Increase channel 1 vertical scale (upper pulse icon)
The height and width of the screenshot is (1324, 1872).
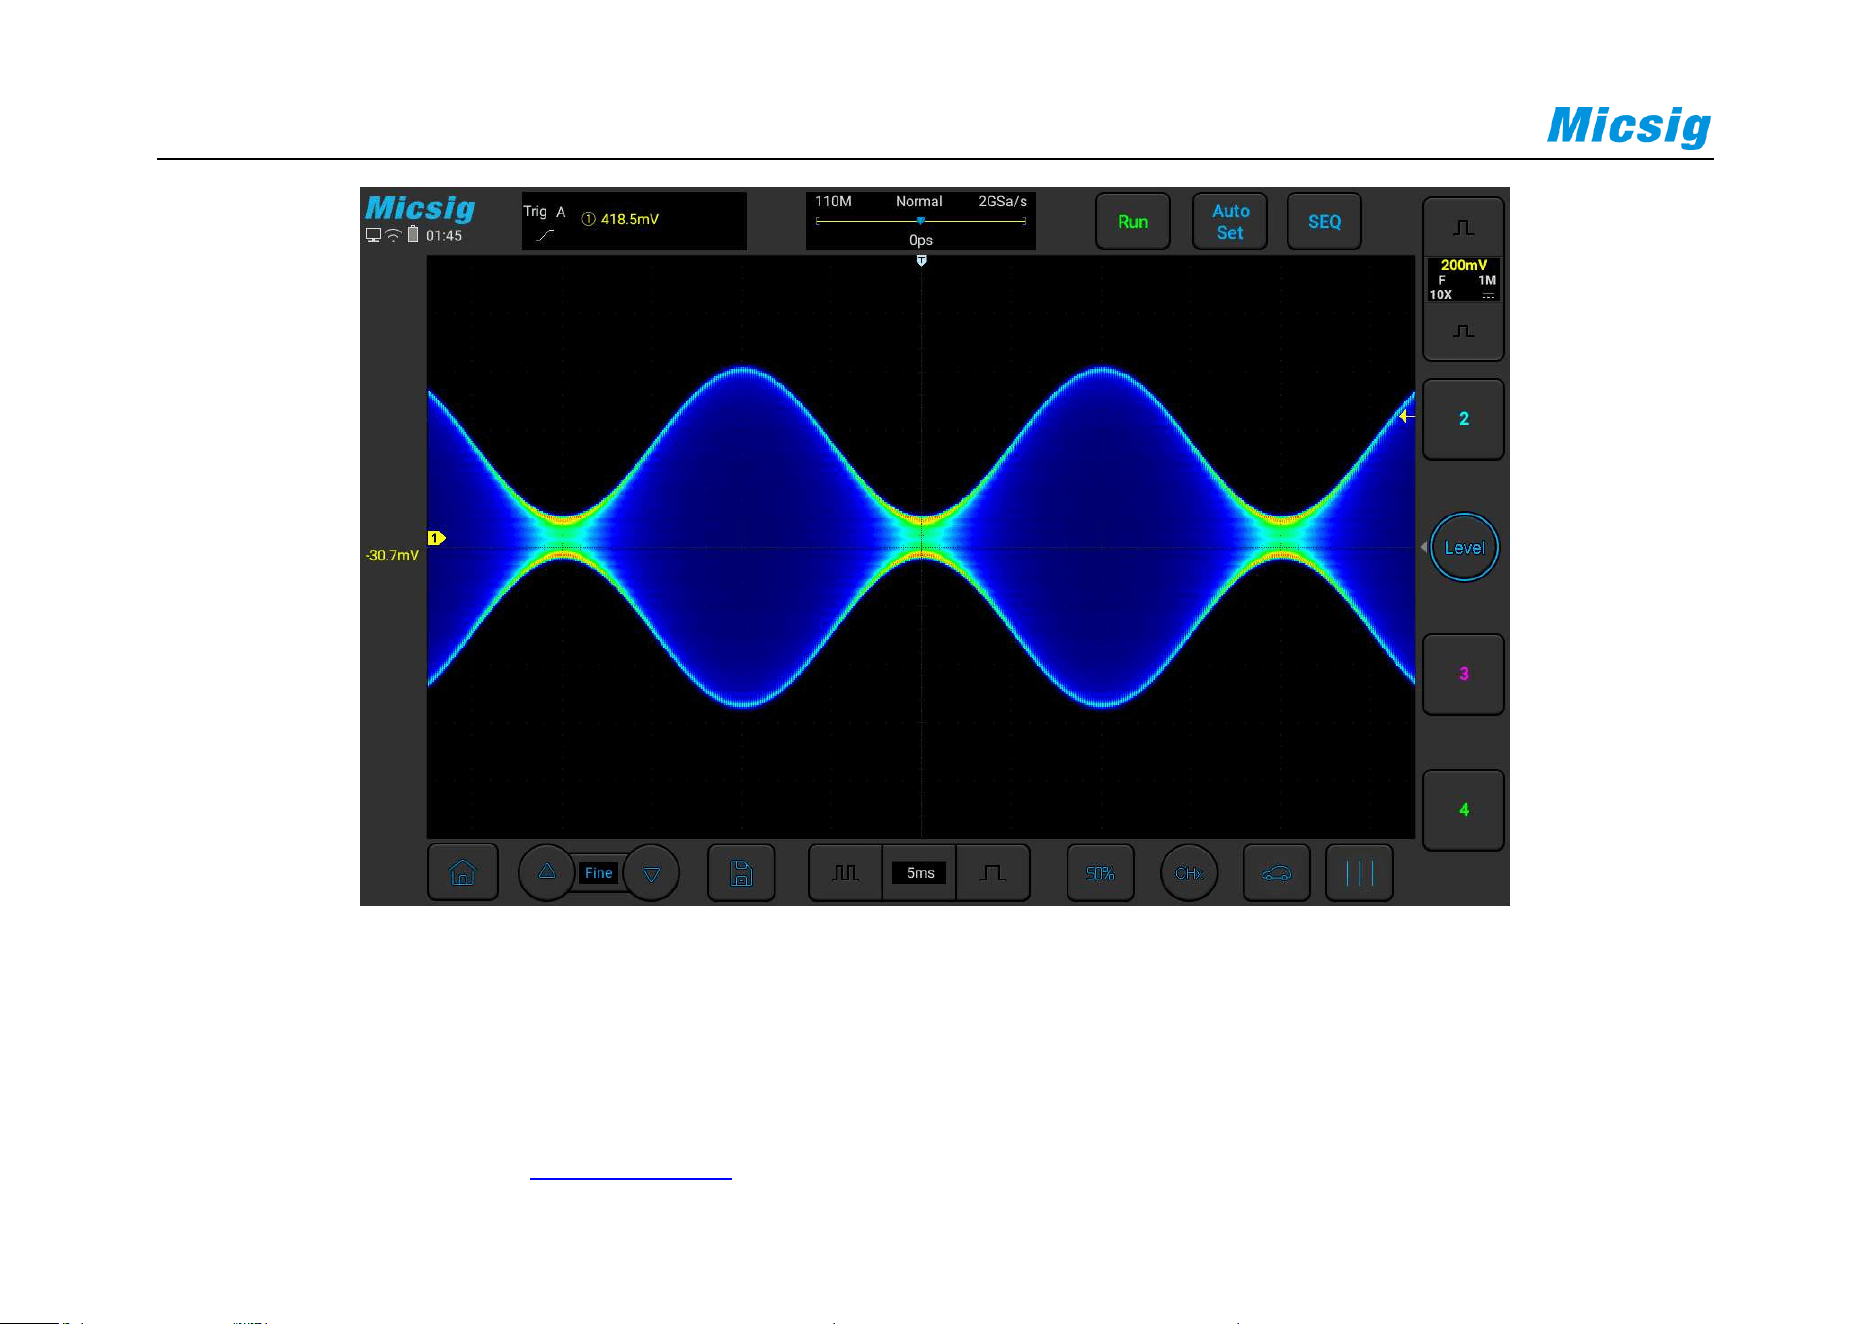click(x=1463, y=228)
